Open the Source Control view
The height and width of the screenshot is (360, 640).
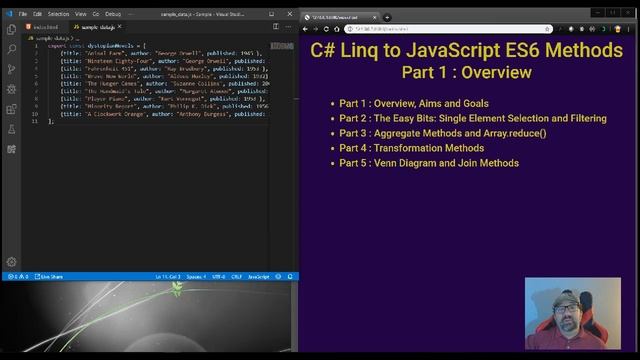pos(11,69)
